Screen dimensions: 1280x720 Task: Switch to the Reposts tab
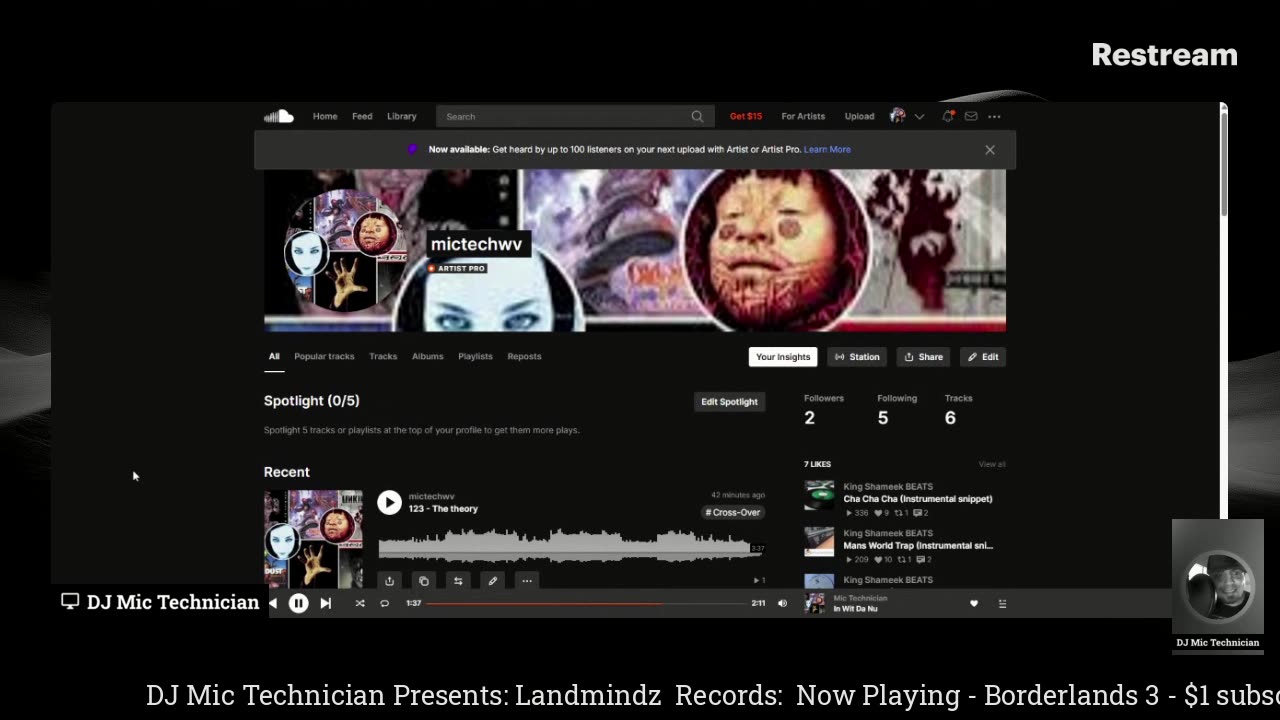click(x=524, y=356)
